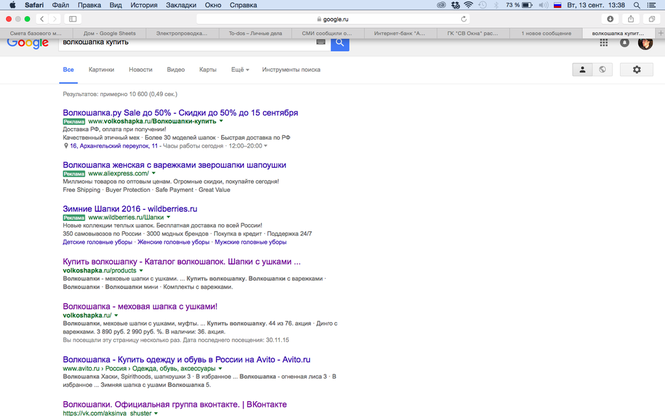
Task: Go back with Safari back arrow
Action: tap(42, 19)
